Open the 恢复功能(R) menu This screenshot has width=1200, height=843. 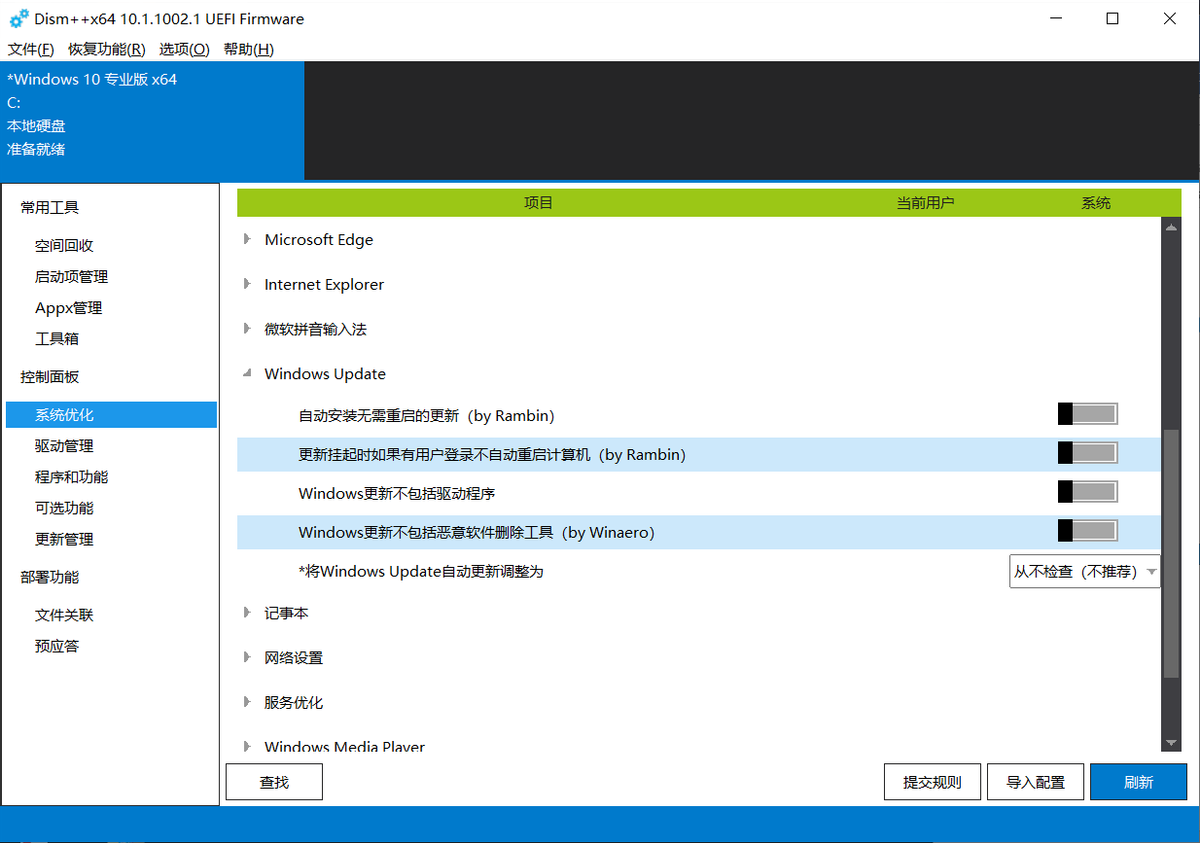[x=106, y=49]
